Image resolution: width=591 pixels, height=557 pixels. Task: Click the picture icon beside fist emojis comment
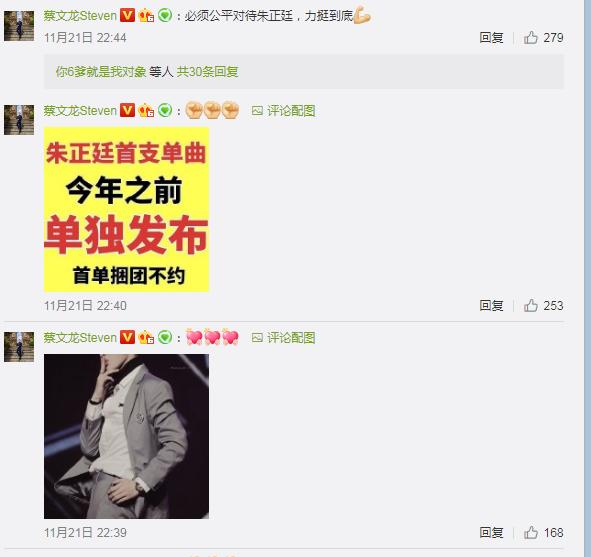(x=257, y=111)
